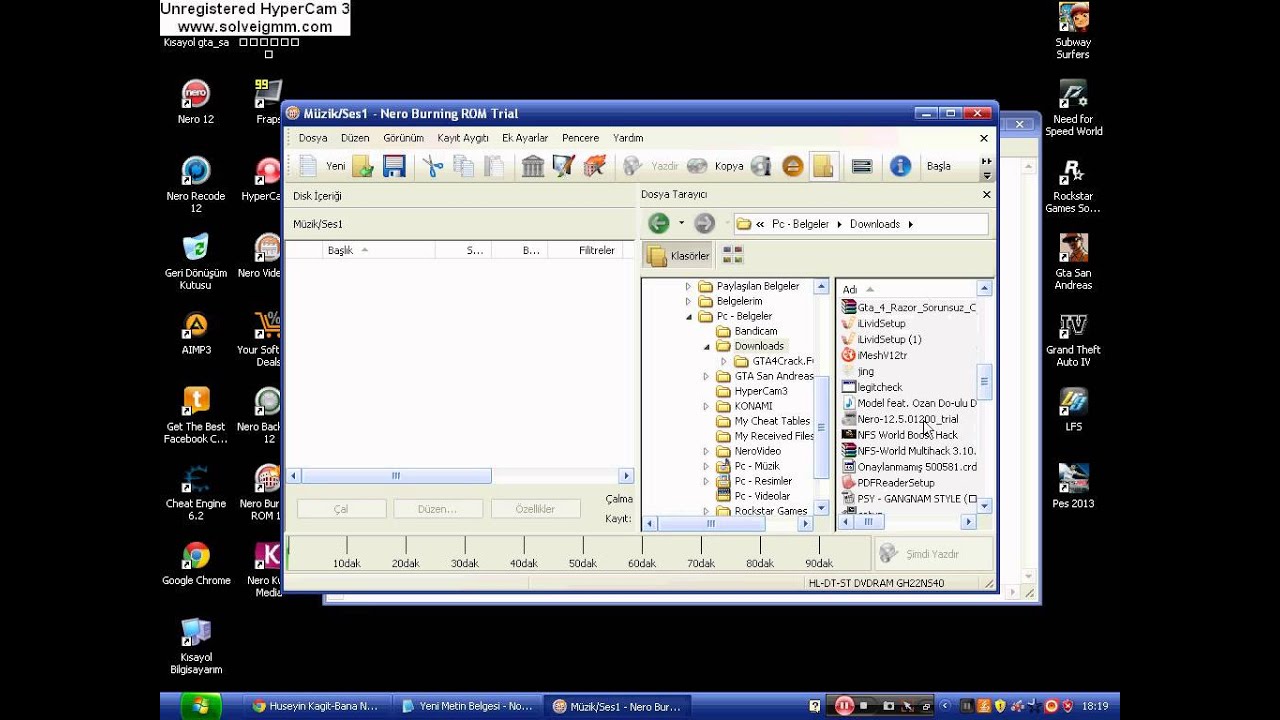Select the Need for Speed World icon
Screen dimensions: 1280x720
1073,108
